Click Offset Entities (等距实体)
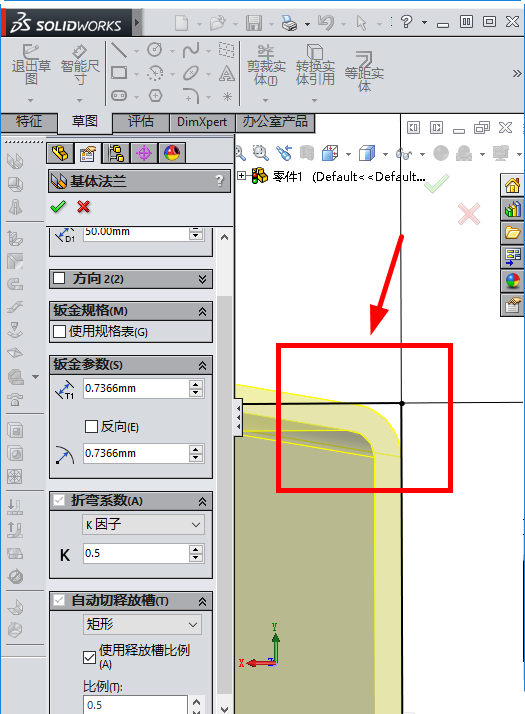The height and width of the screenshot is (714, 525). point(364,72)
